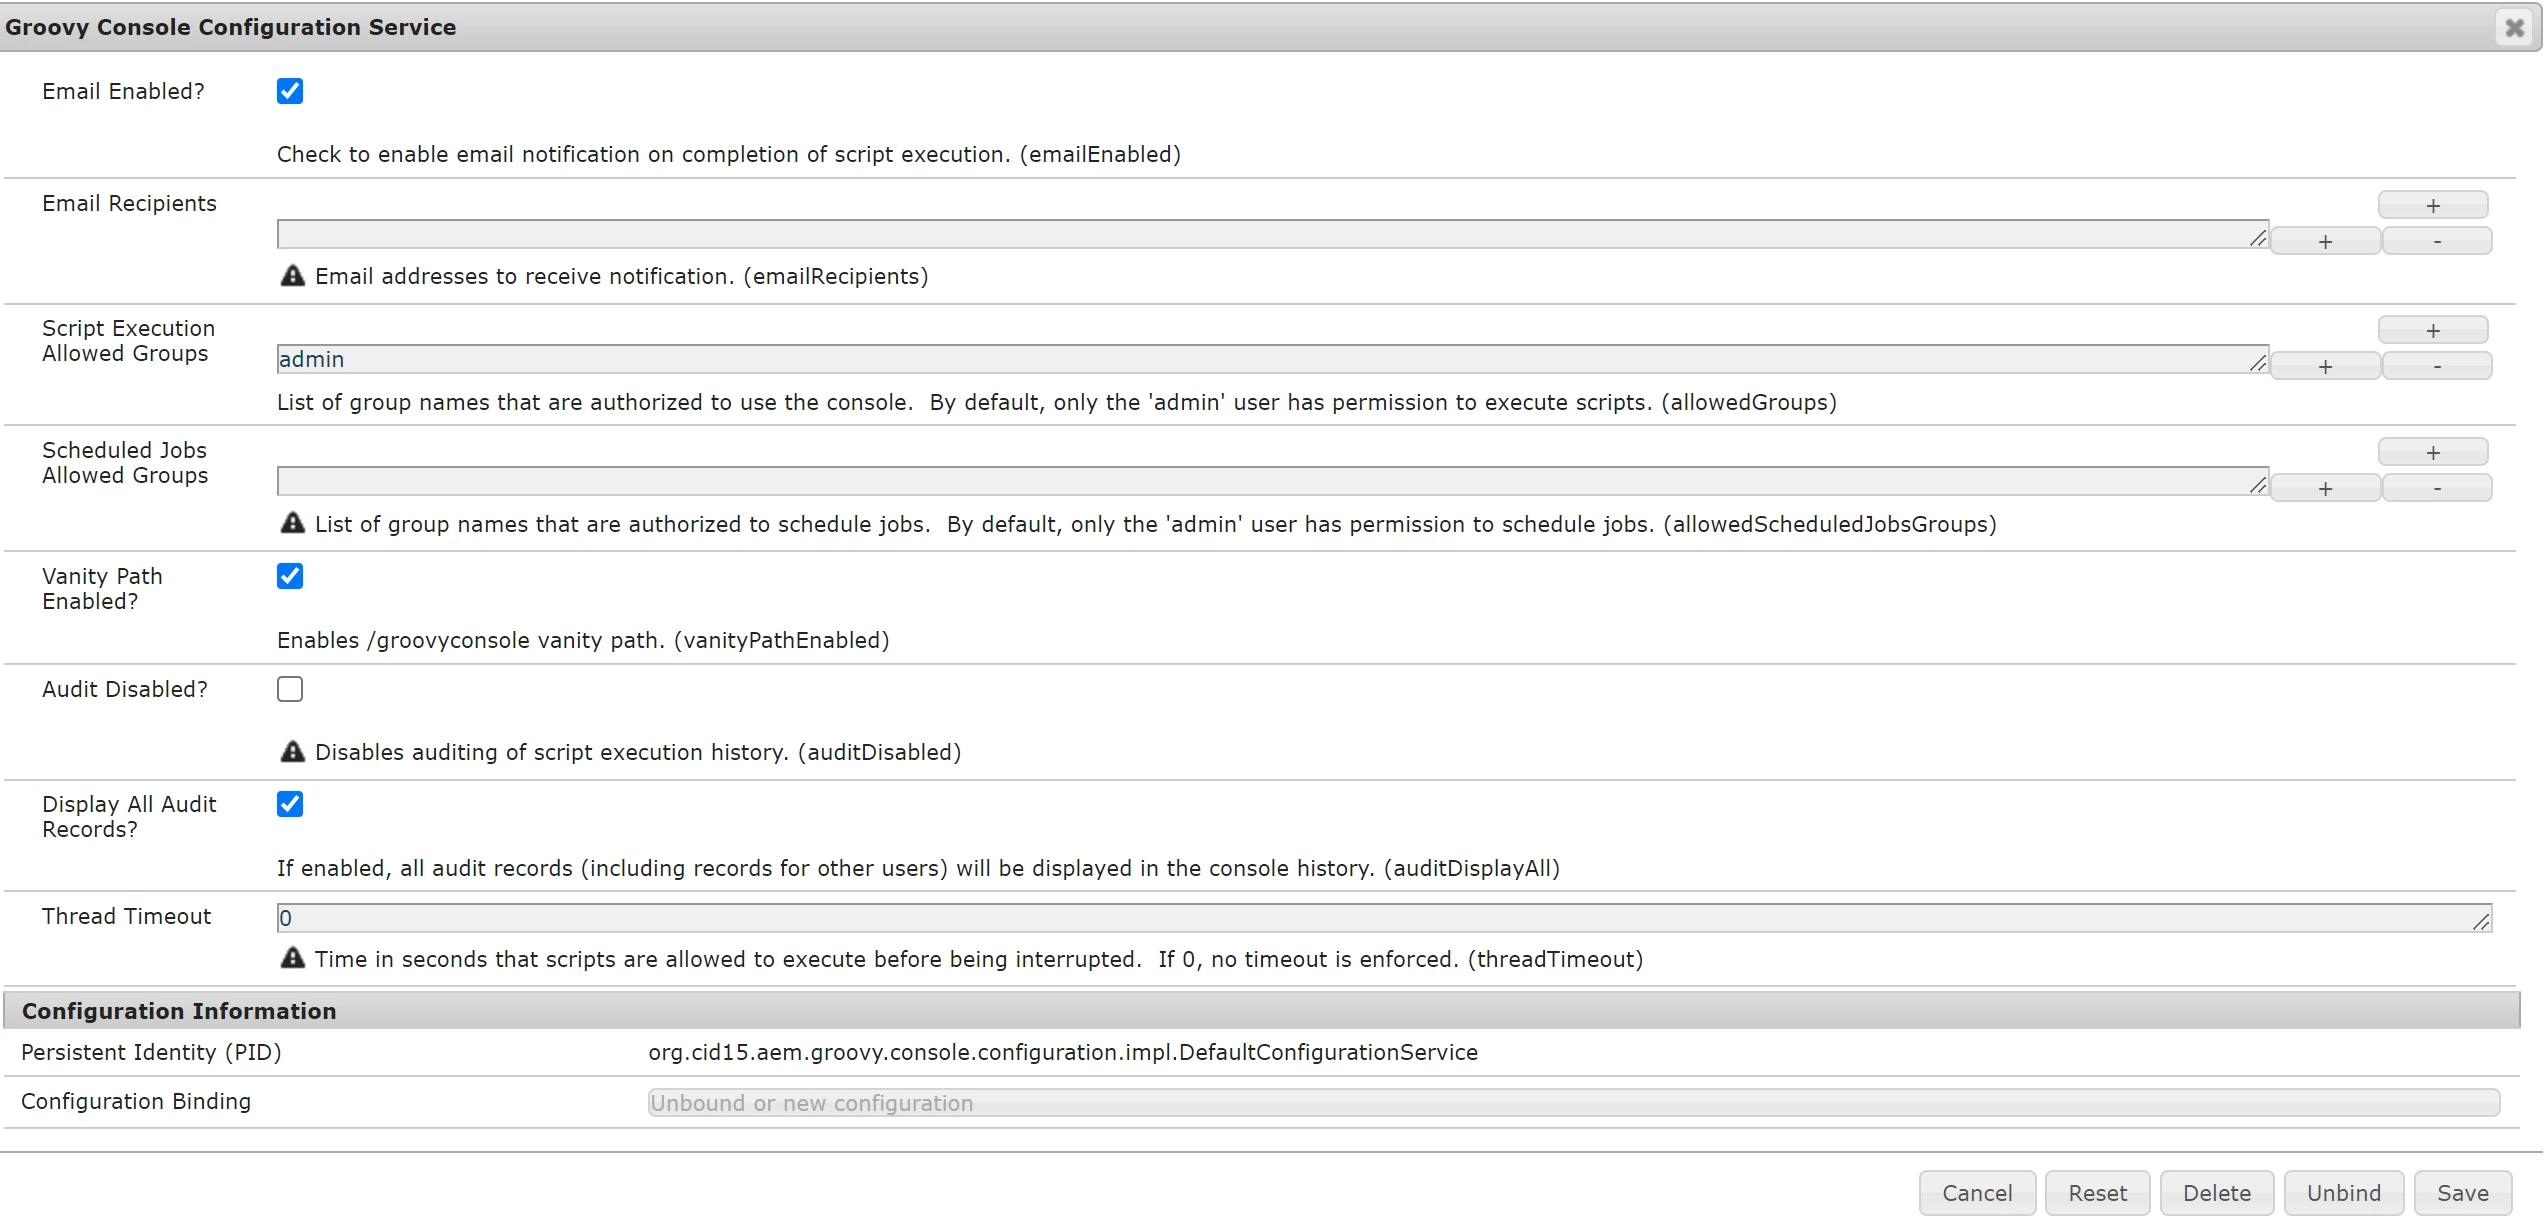Disable the Vanity Path Enabled checkbox
The width and height of the screenshot is (2544, 1230).
point(290,576)
